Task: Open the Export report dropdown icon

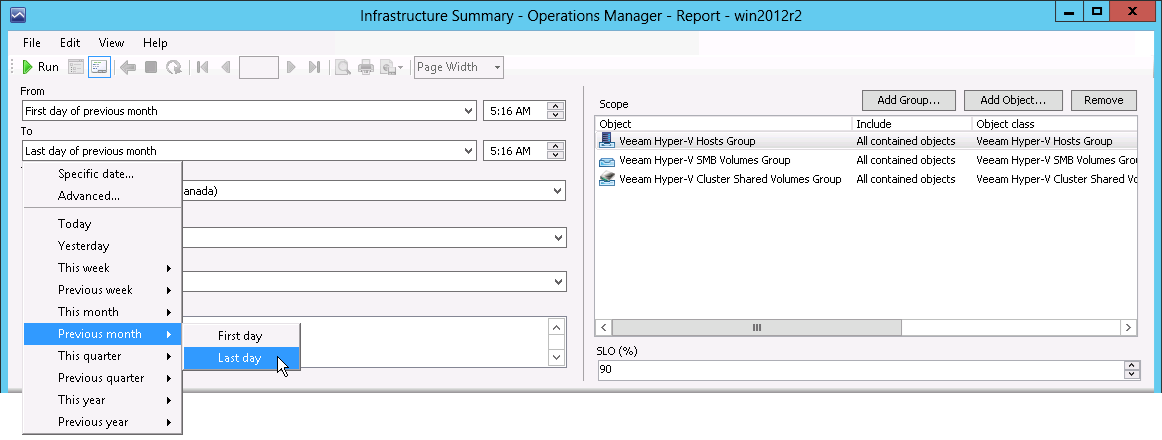Action: pyautogui.click(x=392, y=67)
